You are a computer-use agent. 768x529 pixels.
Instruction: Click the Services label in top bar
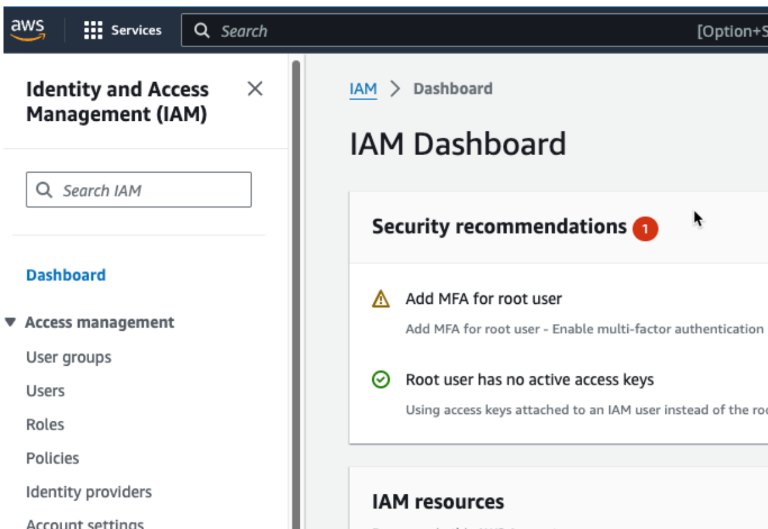[x=136, y=30]
